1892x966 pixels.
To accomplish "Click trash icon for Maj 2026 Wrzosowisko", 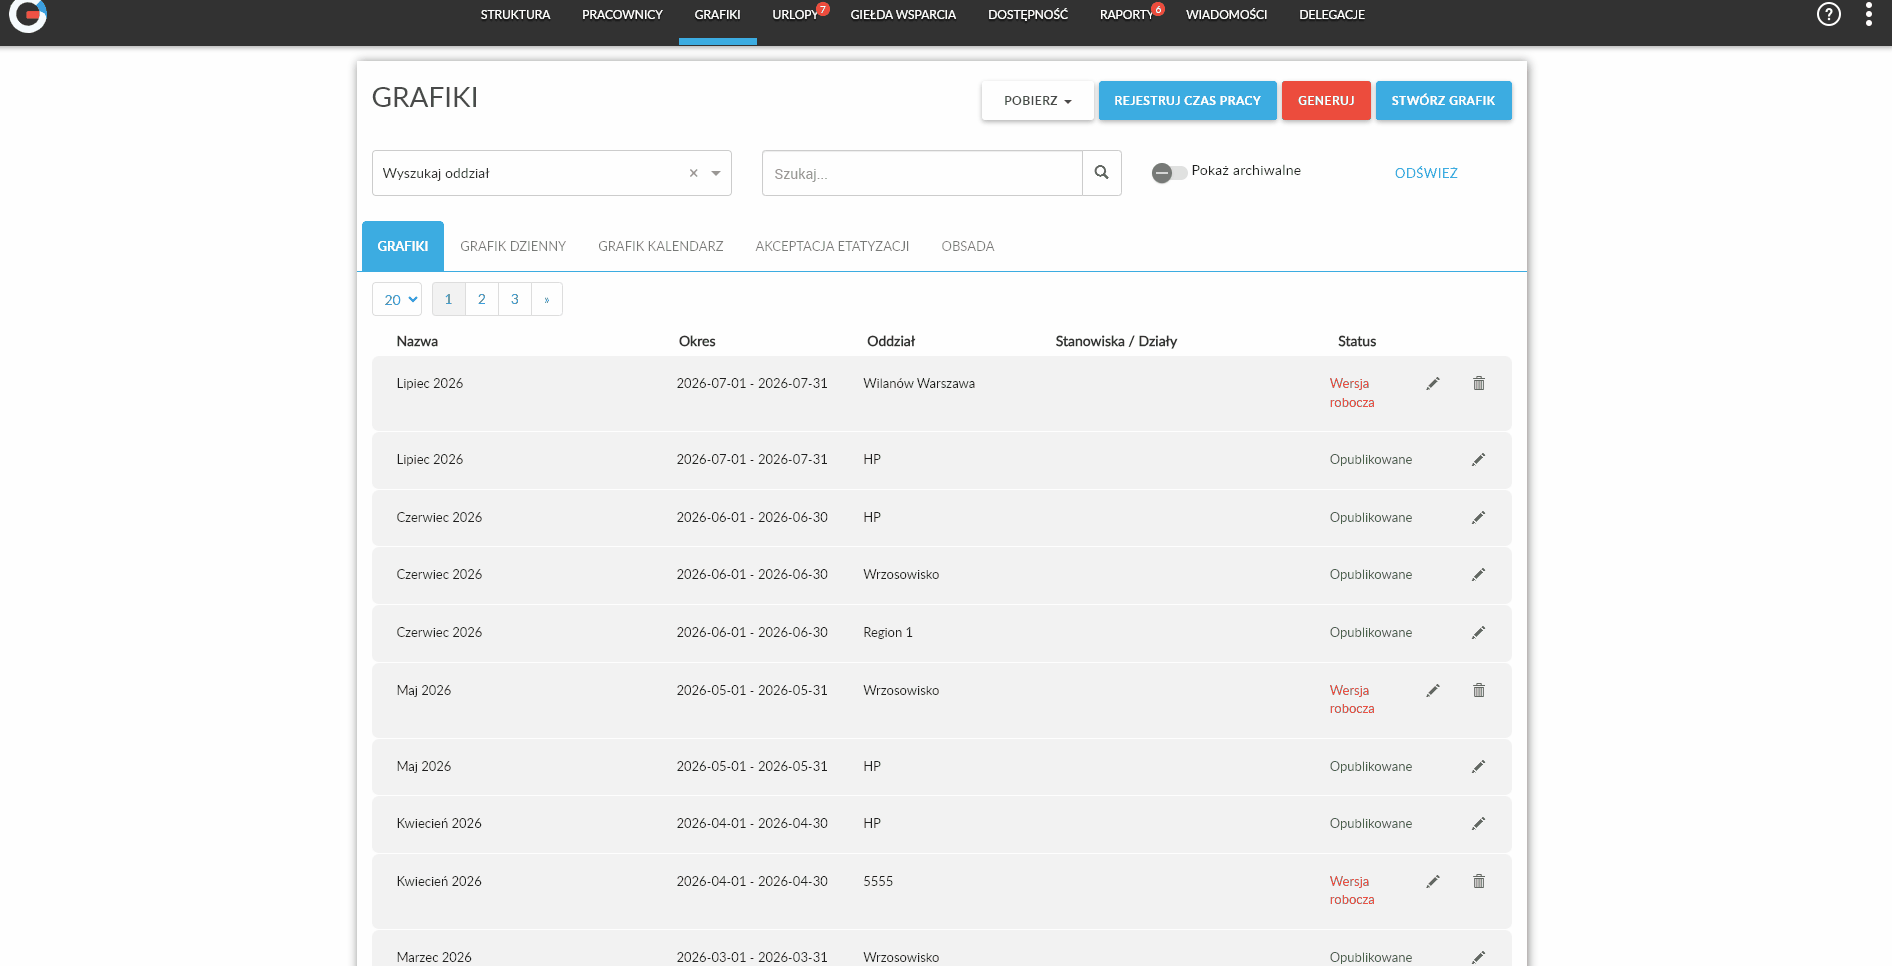I will (x=1479, y=690).
